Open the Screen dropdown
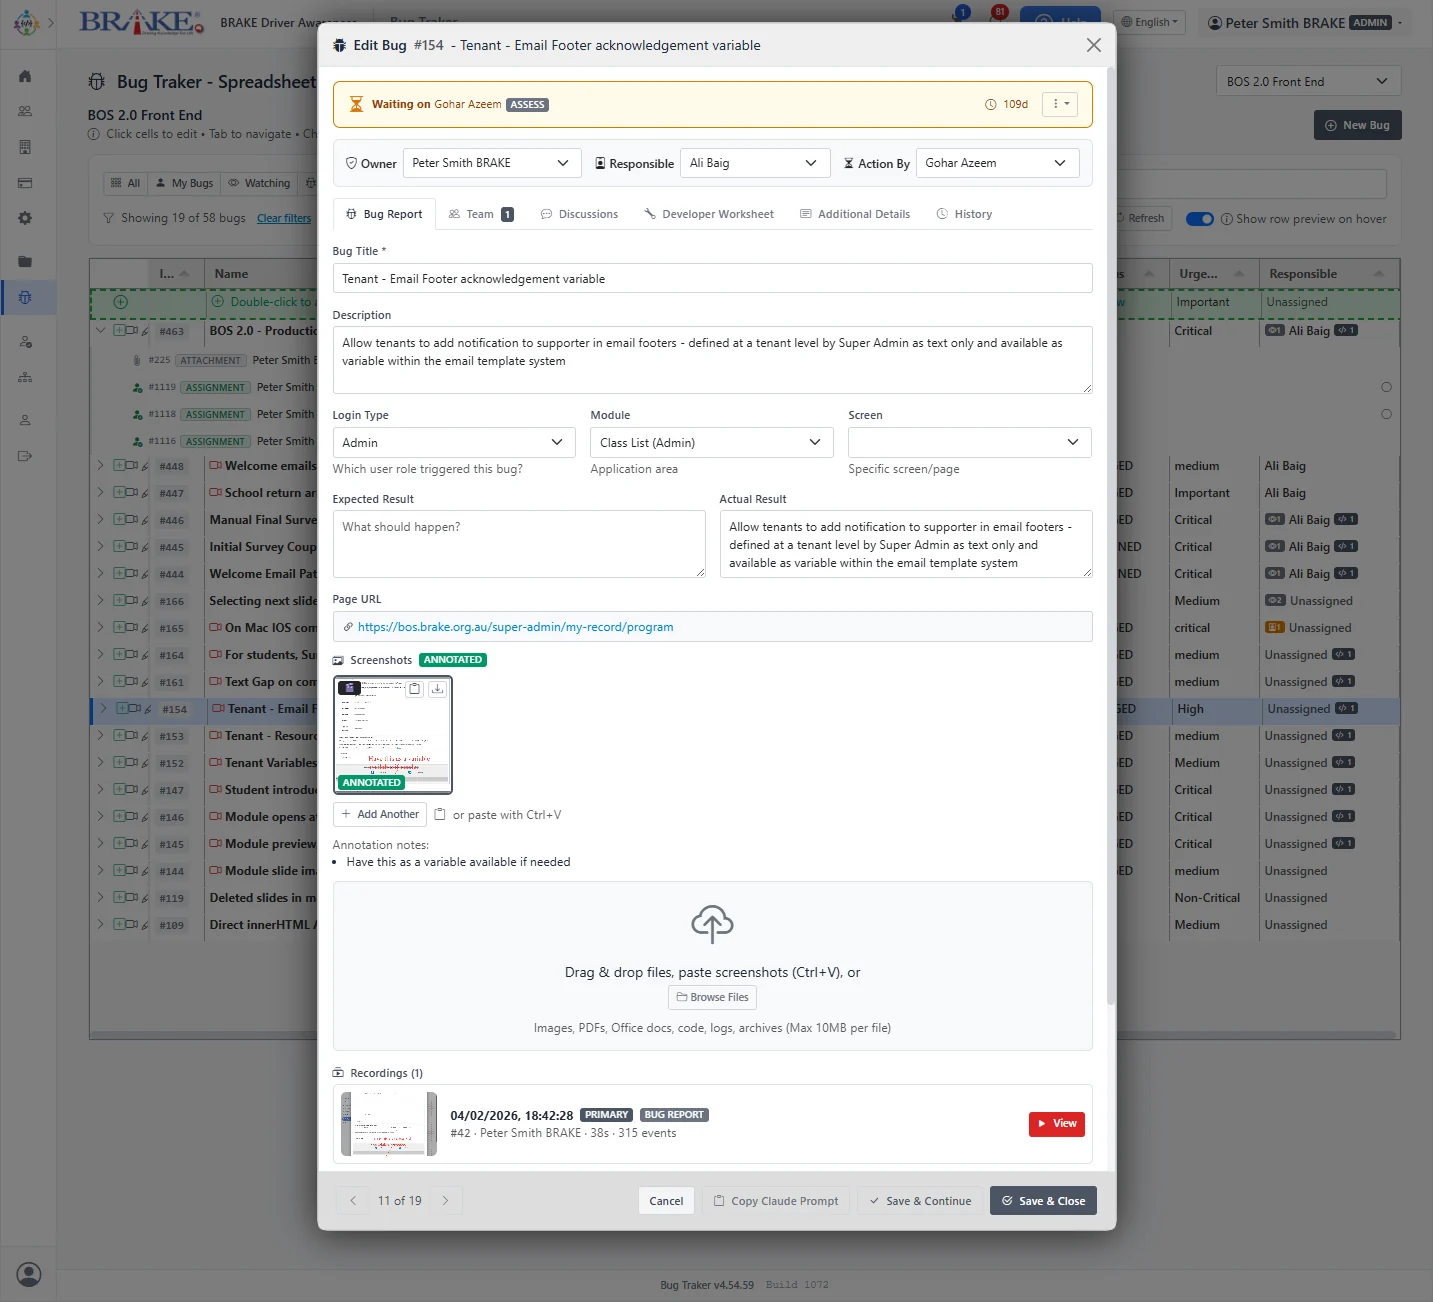The width and height of the screenshot is (1433, 1302). [970, 443]
